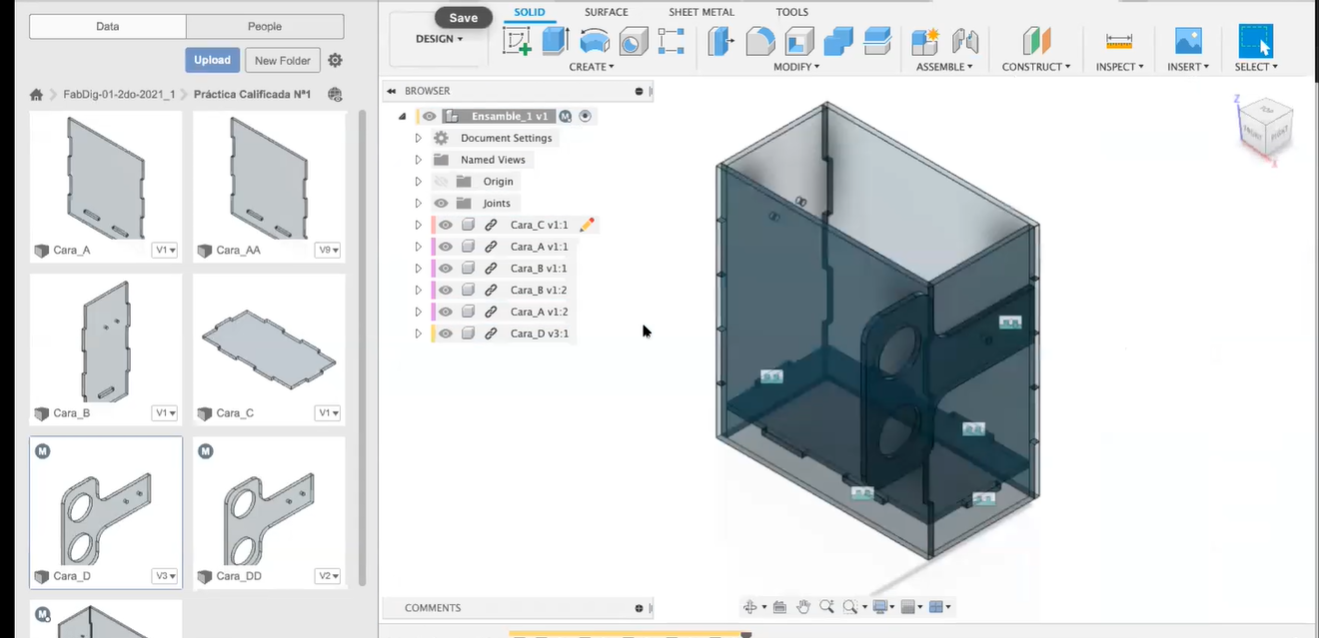This screenshot has height=638, width=1319.
Task: Open the Cara_AA V9 version dropdown
Action: 328,250
